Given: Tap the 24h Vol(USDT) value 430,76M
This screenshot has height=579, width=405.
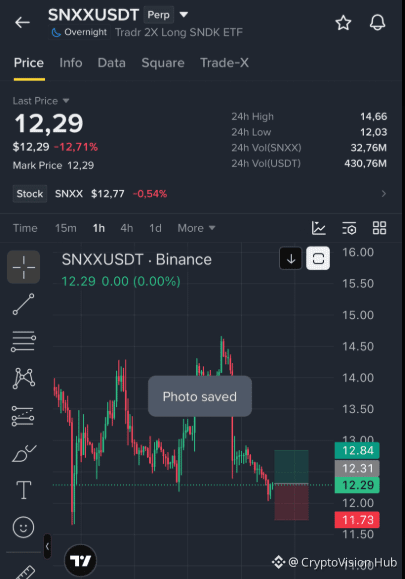Looking at the screenshot, I should pos(365,163).
